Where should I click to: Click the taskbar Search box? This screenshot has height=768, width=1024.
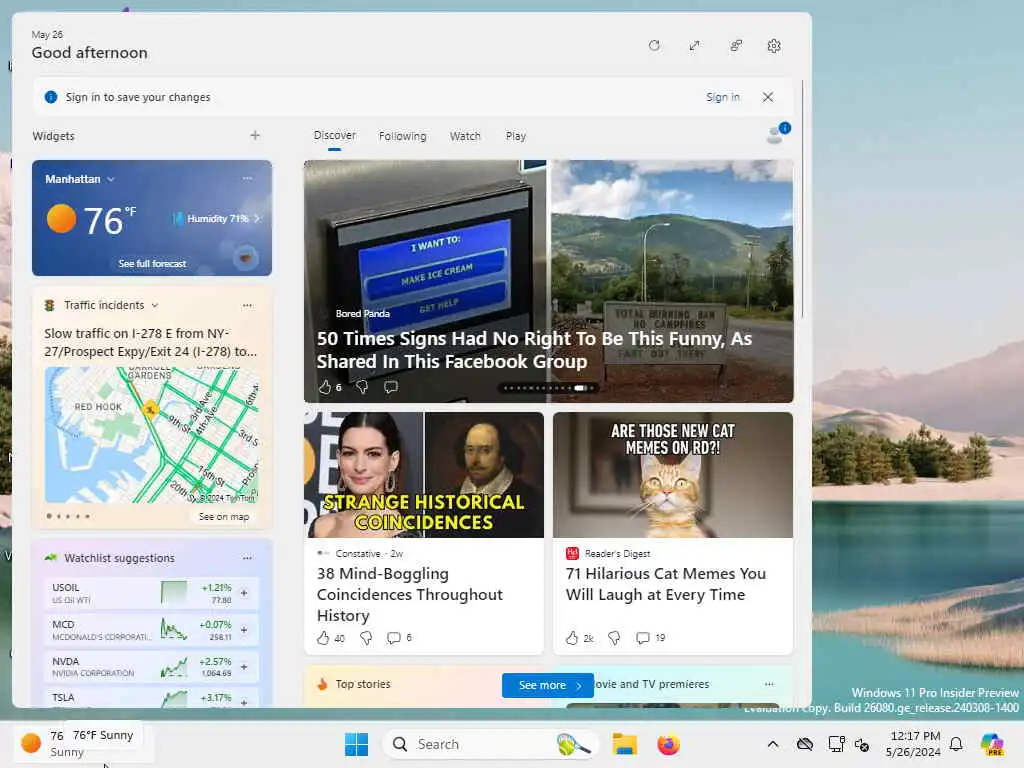(490, 744)
